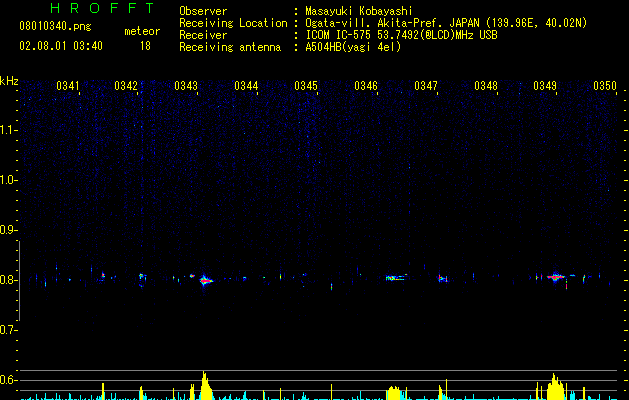Screen dimensions: 629x400
Task: Click the 0.7 kHz axis label
Action: [x=8, y=330]
